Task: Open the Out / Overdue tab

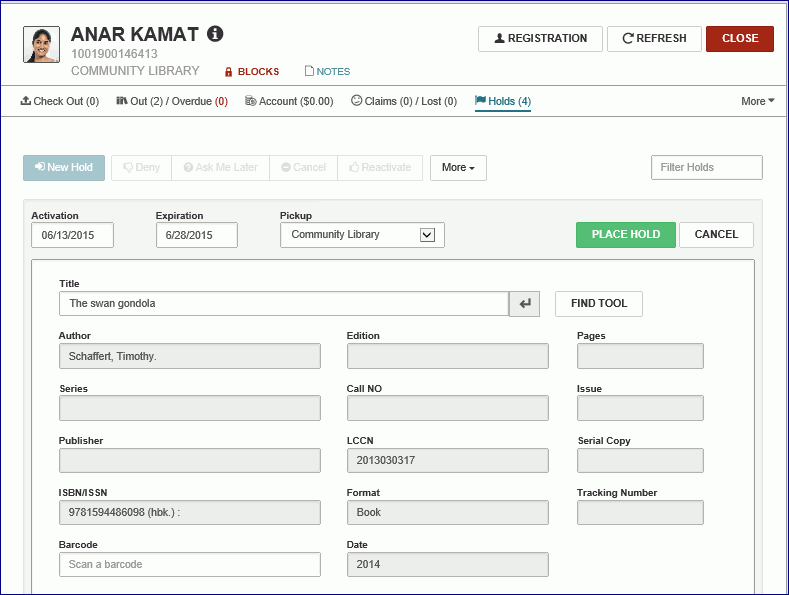Action: click(172, 101)
